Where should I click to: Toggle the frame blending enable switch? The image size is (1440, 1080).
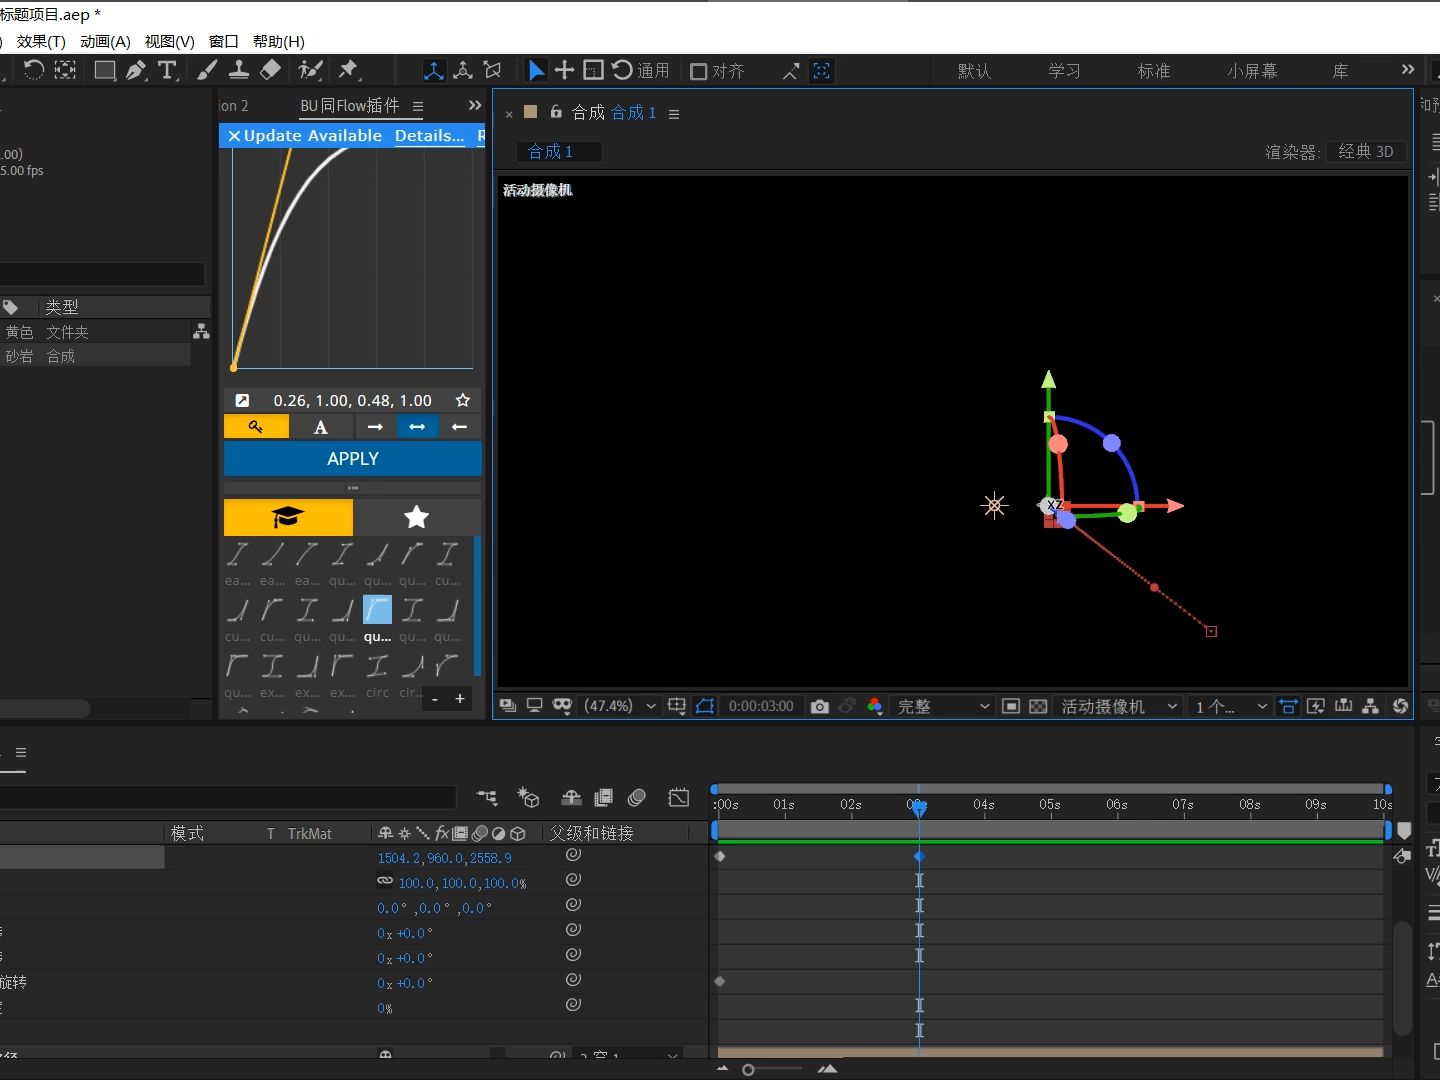(603, 797)
